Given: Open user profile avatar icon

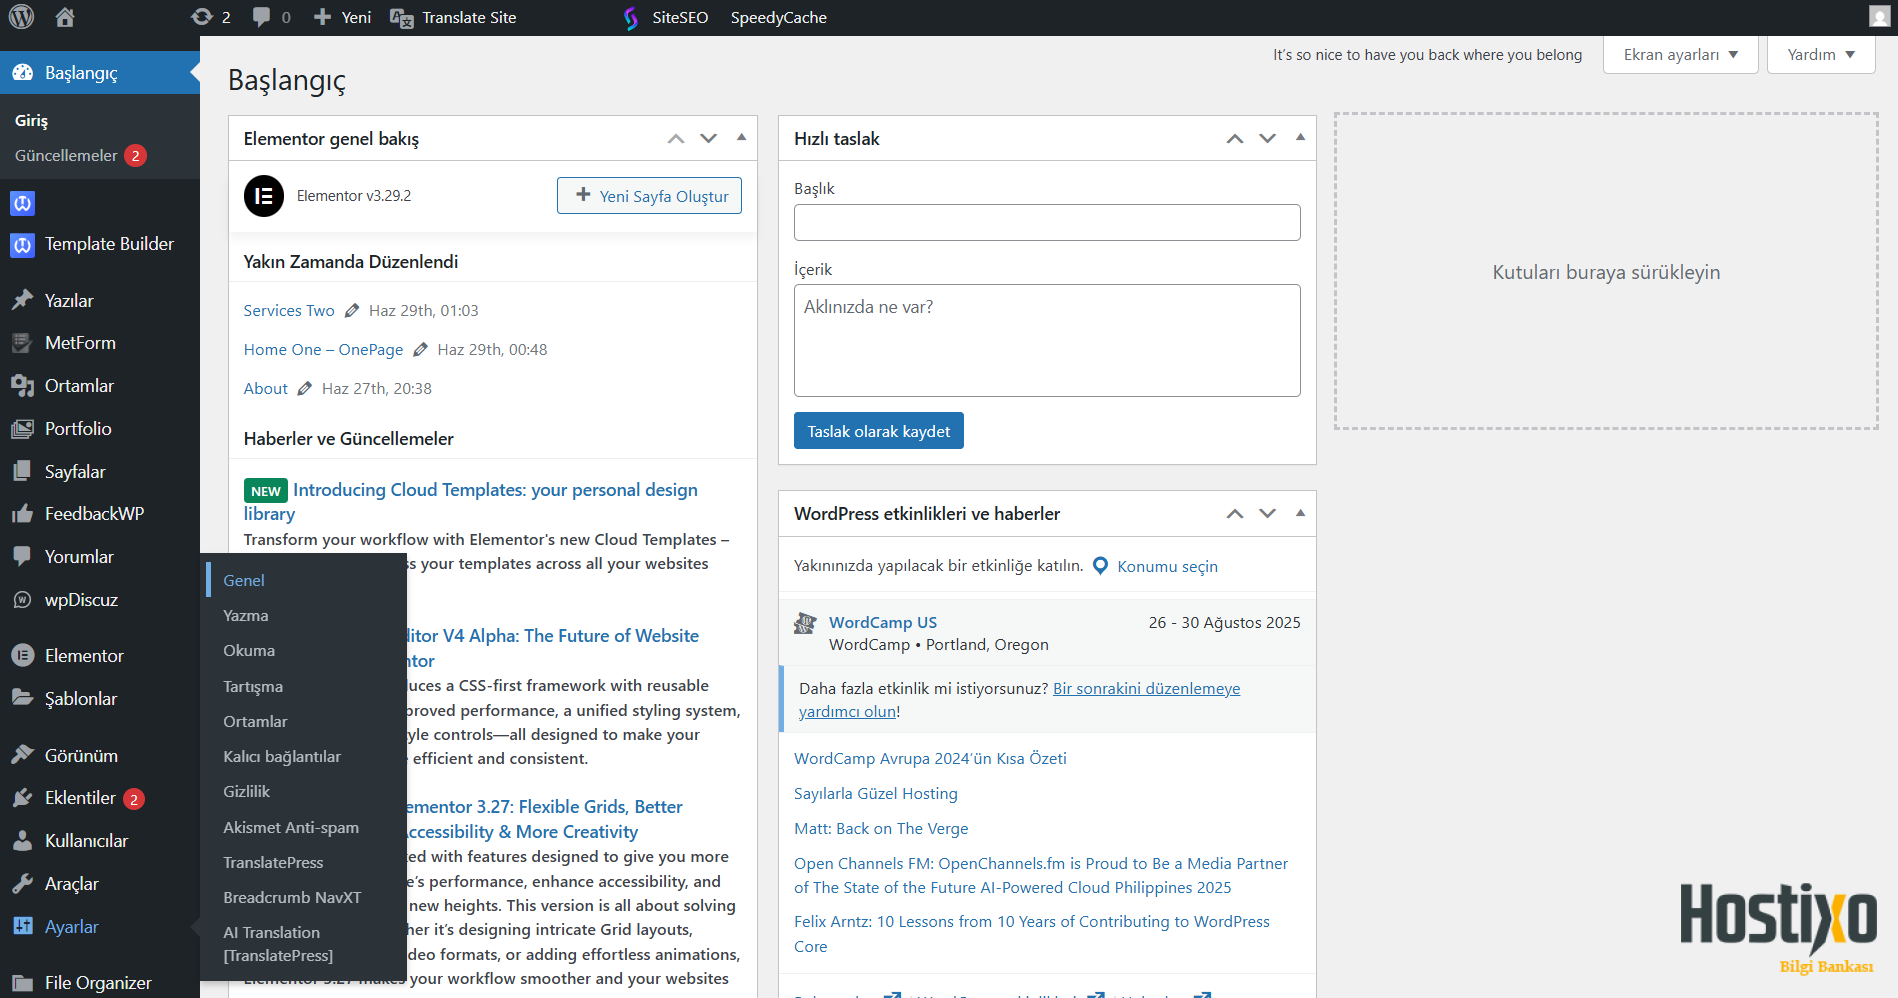Looking at the screenshot, I should pos(1879,16).
